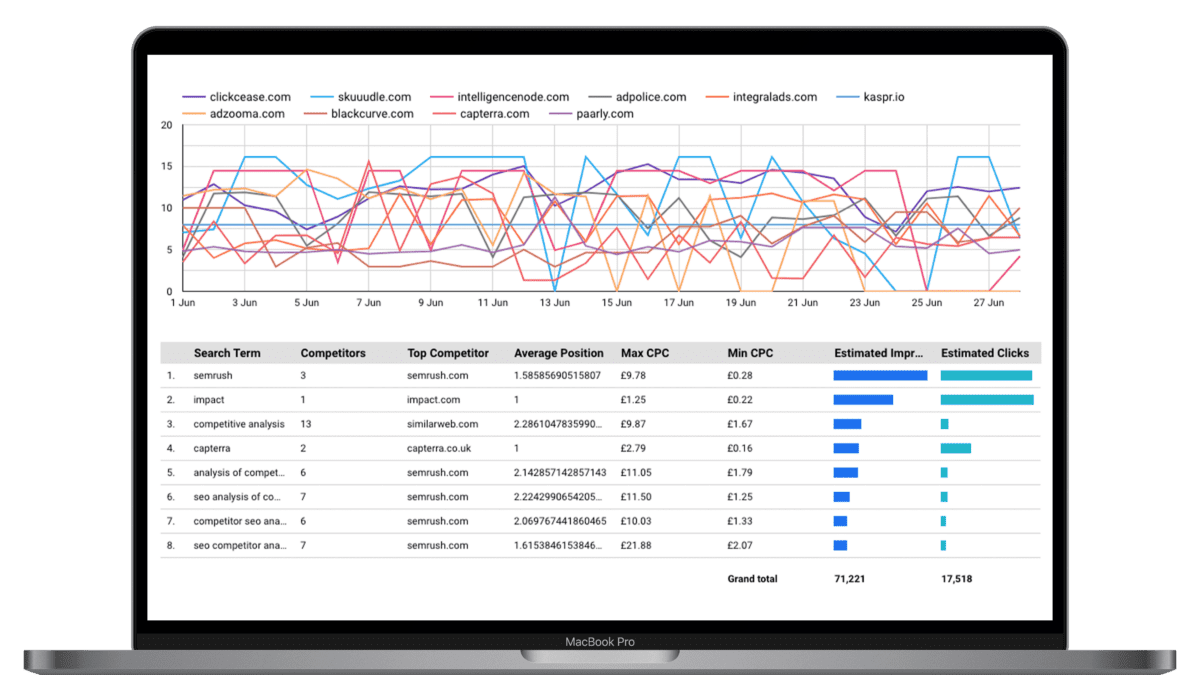
Task: Toggle the skuuudle.com legend entry
Action: click(372, 97)
